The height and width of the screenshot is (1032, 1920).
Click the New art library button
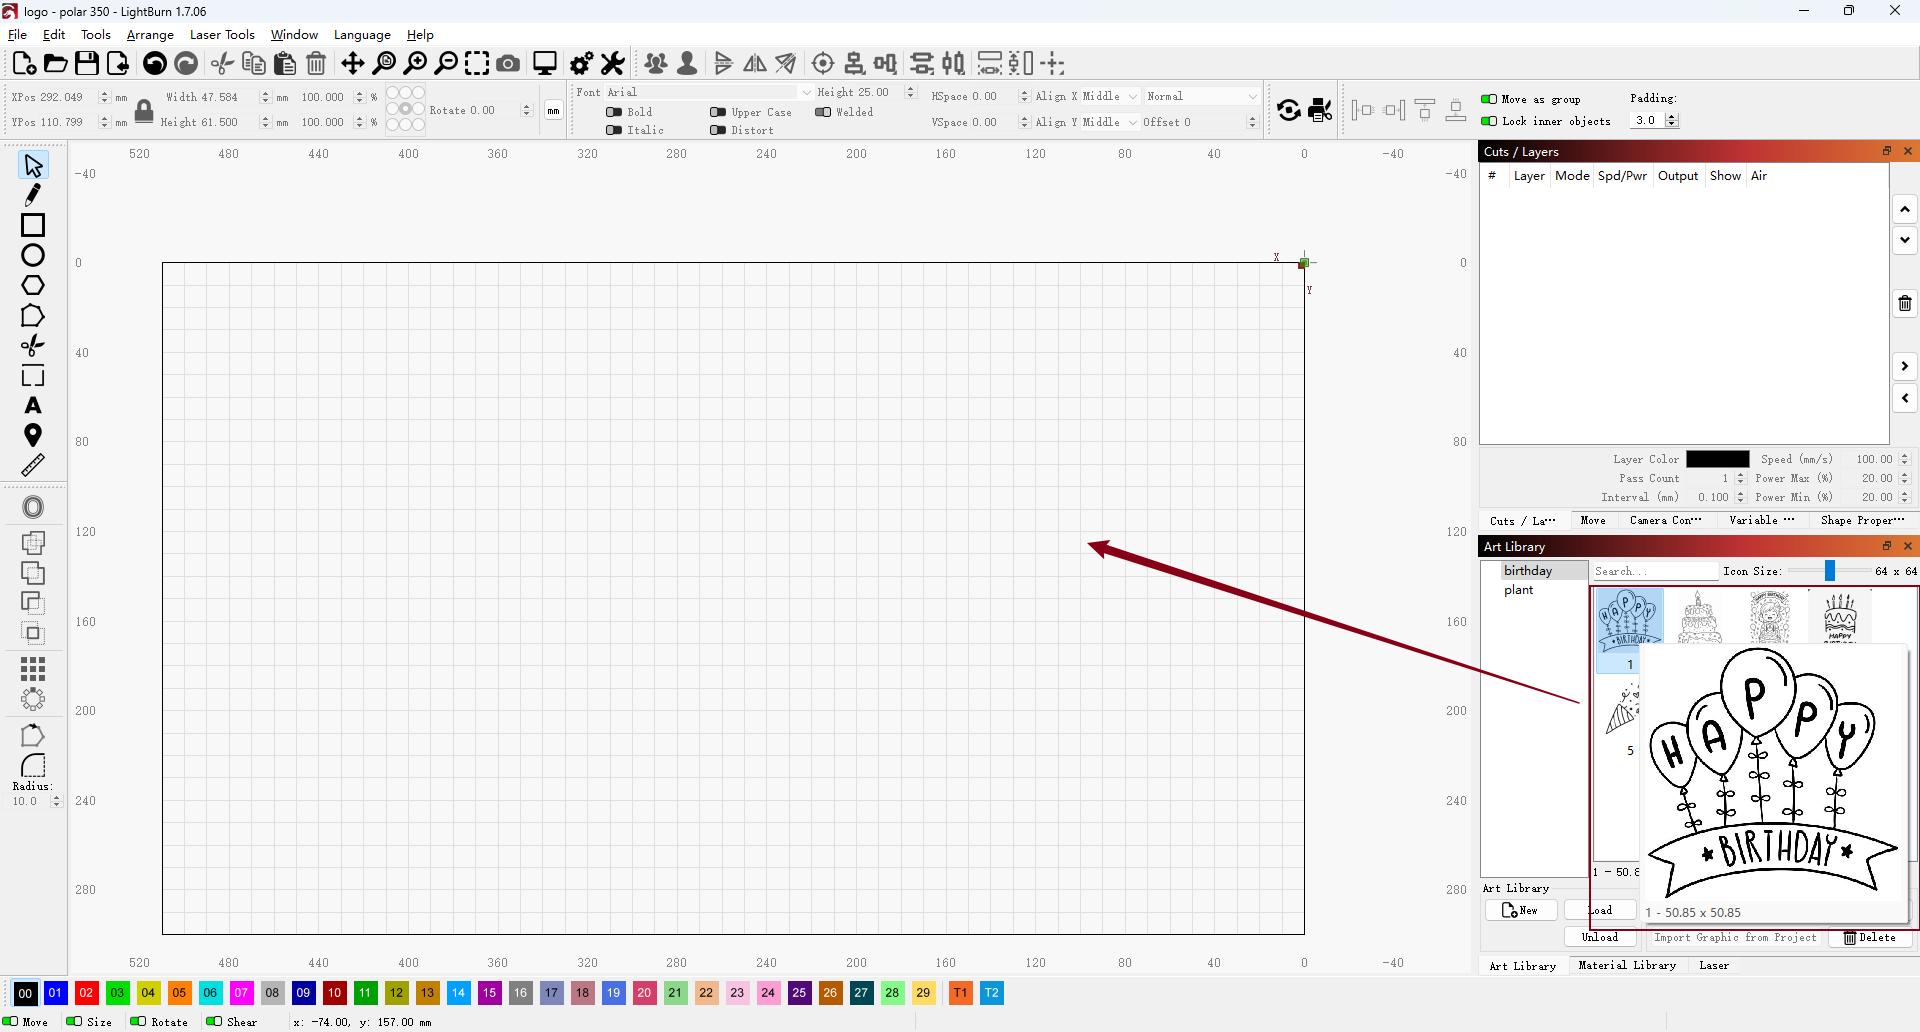1520,910
